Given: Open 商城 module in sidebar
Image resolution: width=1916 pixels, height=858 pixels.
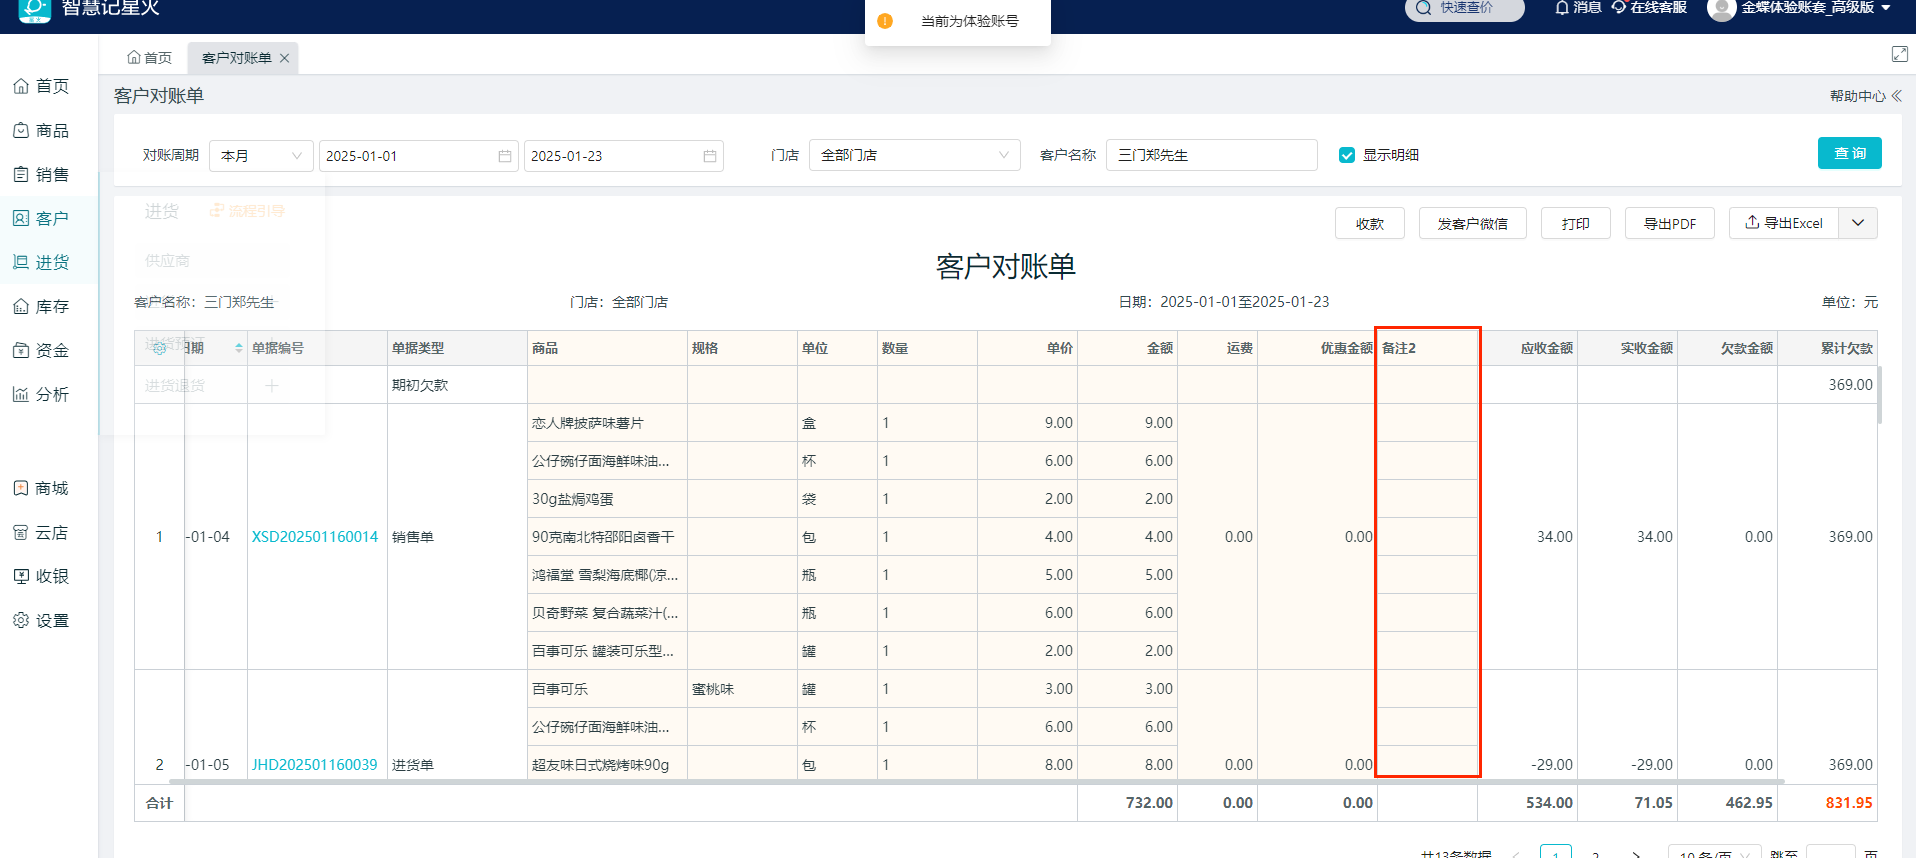Looking at the screenshot, I should (41, 488).
